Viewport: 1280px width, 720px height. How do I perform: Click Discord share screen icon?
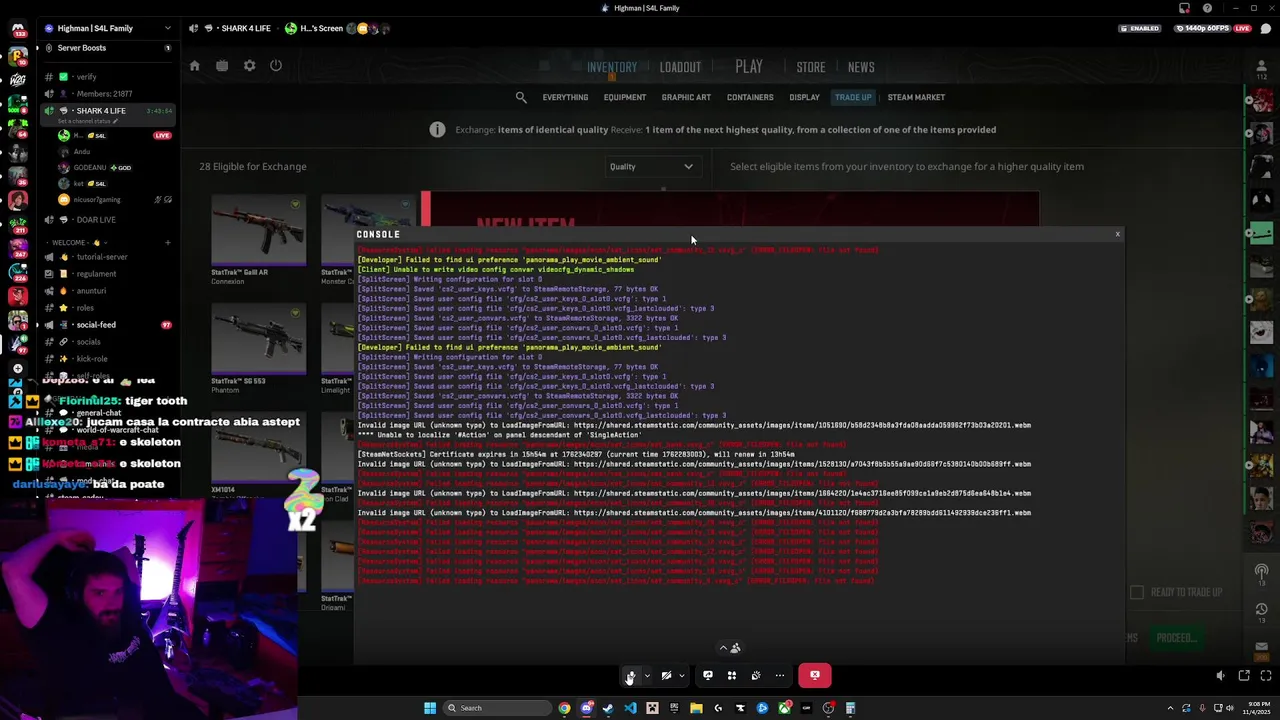[708, 676]
